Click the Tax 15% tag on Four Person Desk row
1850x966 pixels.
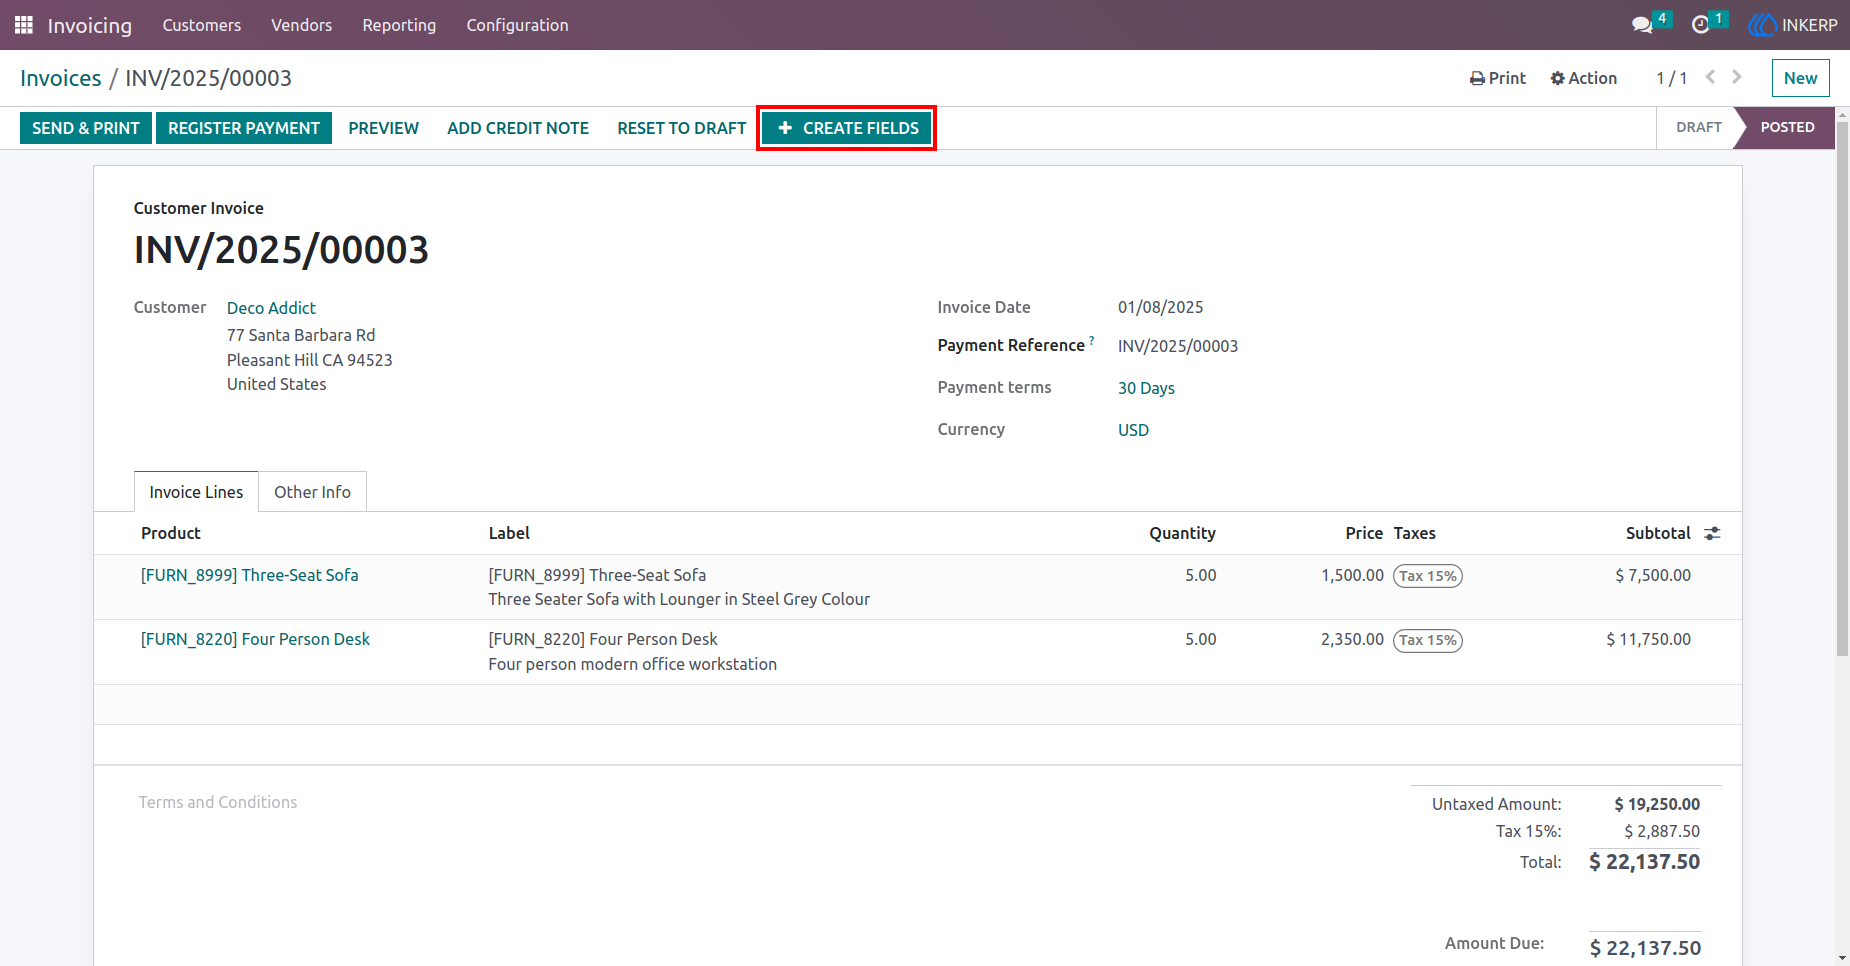1428,640
